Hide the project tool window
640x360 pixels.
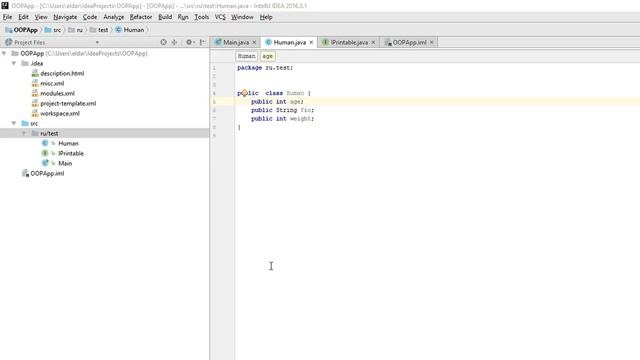(202, 42)
